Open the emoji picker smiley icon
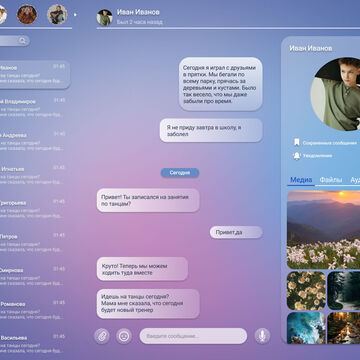Screen dimensions: 360x360 124,336
